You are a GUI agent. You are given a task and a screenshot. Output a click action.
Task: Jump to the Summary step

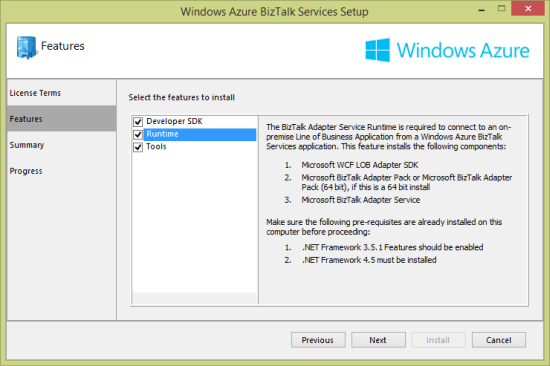pos(62,145)
